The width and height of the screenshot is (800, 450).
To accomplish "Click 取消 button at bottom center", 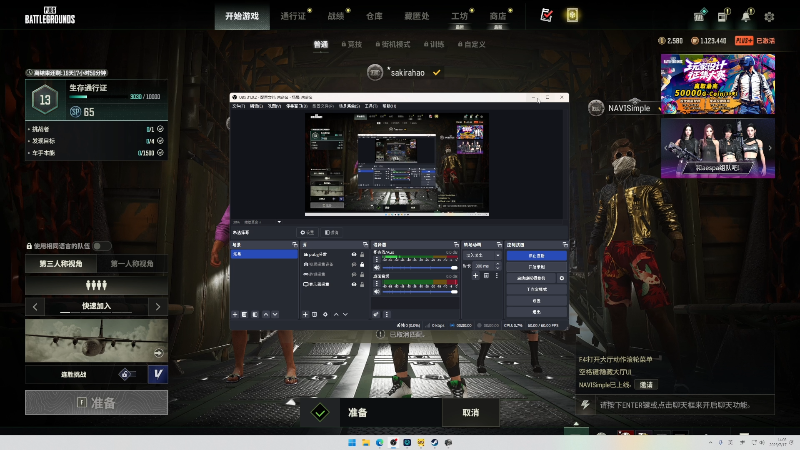I will pyautogui.click(x=470, y=412).
